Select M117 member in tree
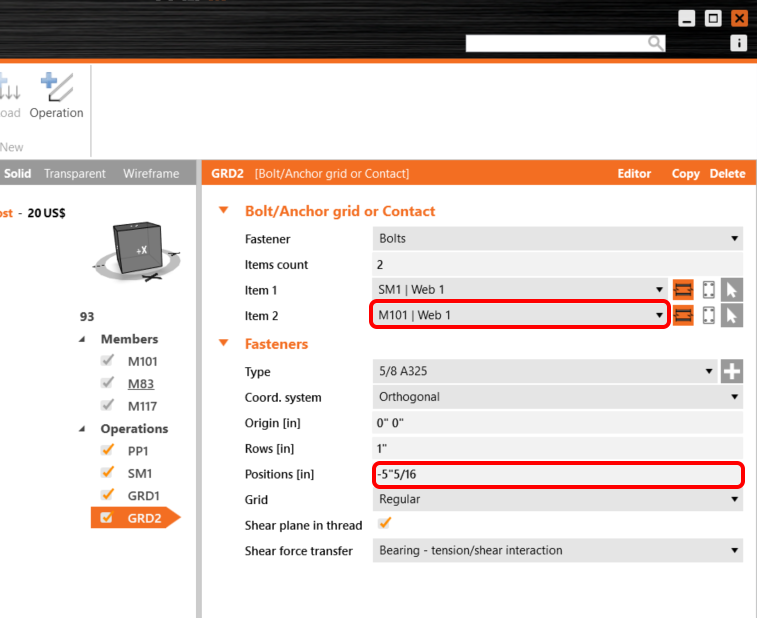The height and width of the screenshot is (618, 757). tap(142, 406)
